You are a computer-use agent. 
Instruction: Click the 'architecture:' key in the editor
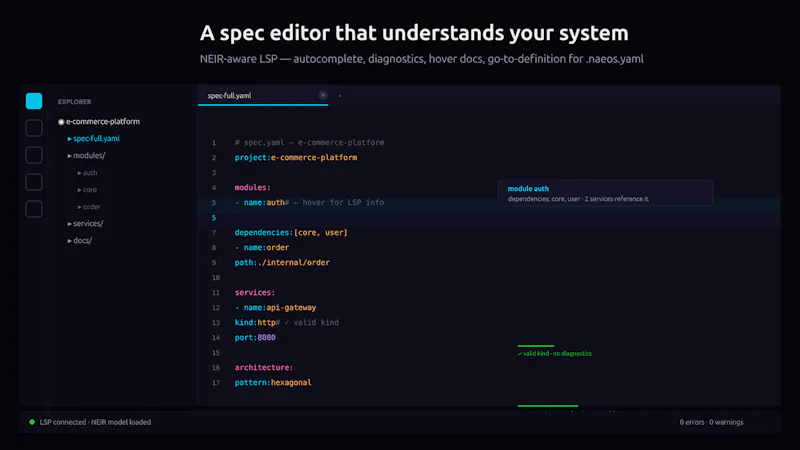tap(264, 367)
